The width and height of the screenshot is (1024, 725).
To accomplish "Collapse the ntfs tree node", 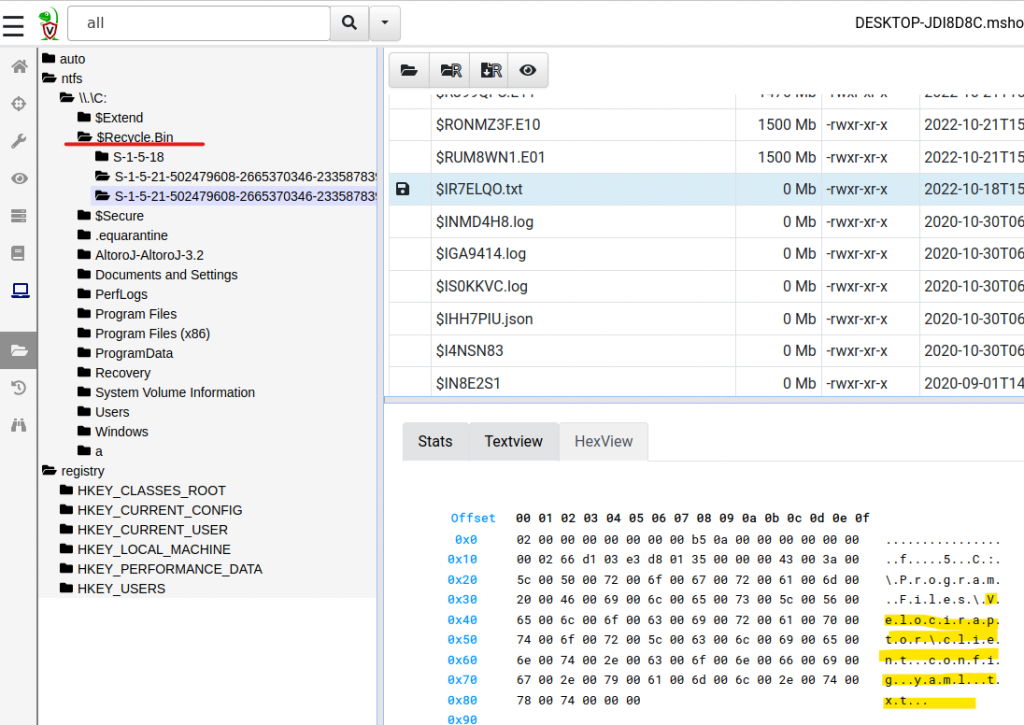I will point(63,78).
